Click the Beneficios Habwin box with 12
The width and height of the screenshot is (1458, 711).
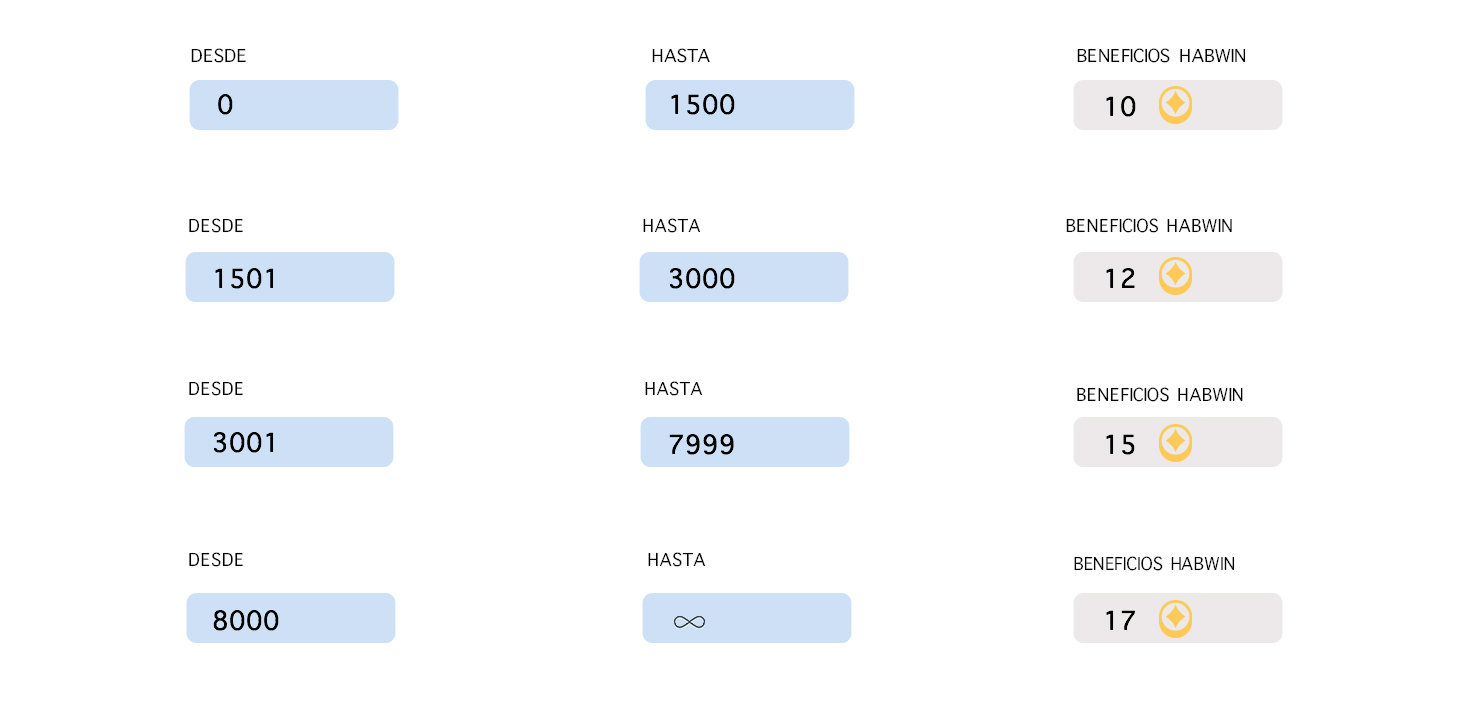pos(1178,277)
